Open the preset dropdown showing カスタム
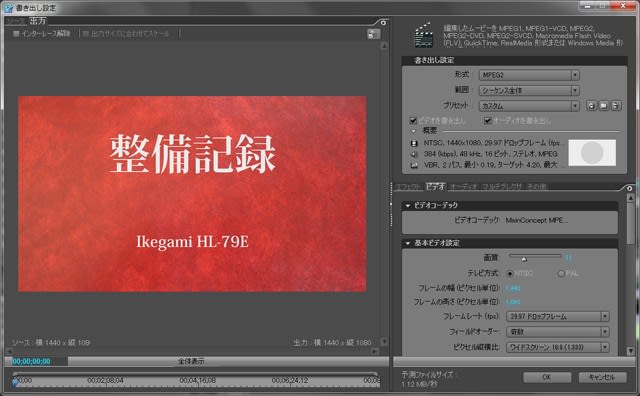This screenshot has width=640, height=396. pyautogui.click(x=529, y=106)
